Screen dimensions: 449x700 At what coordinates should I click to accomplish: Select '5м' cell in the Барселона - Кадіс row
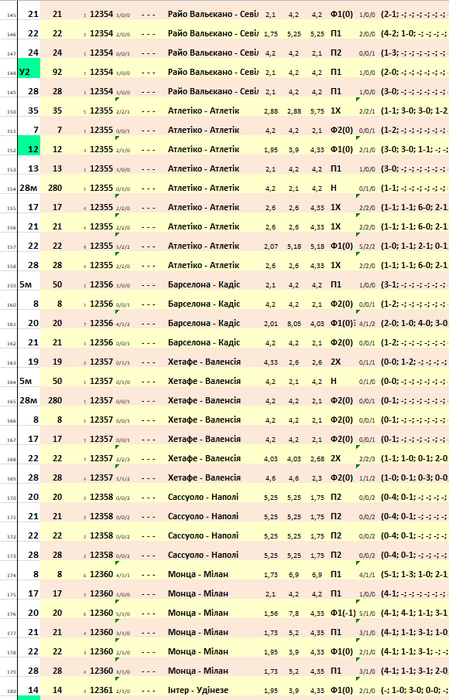pyautogui.click(x=25, y=284)
